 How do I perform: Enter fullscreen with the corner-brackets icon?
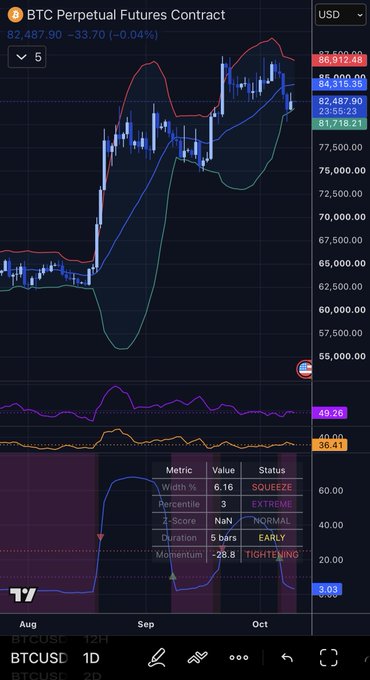click(x=328, y=657)
